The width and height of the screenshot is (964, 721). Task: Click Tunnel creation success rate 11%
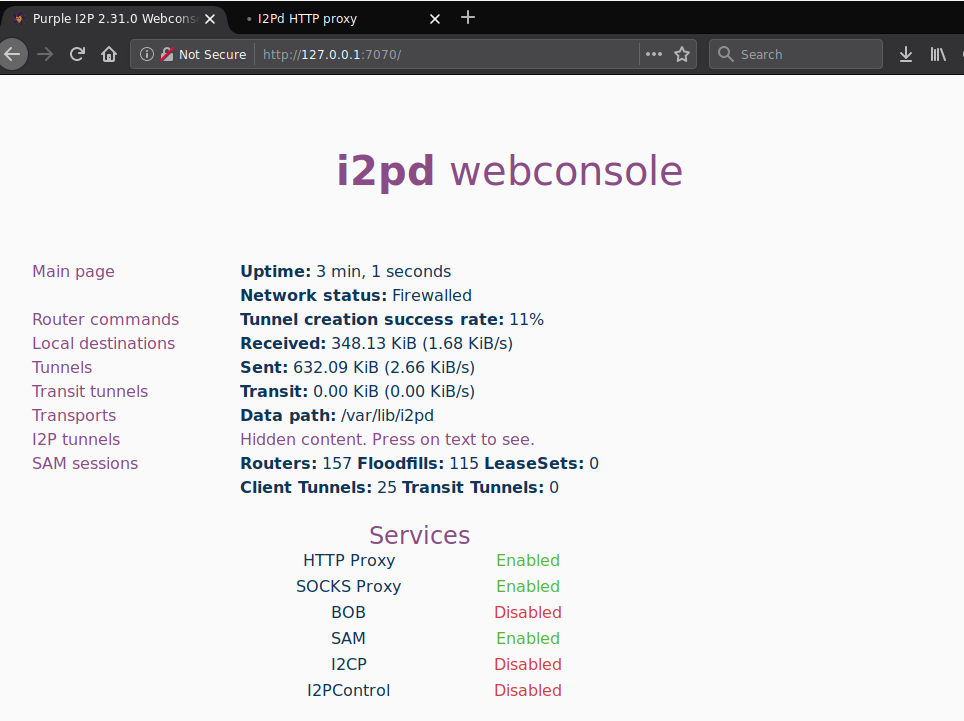coord(392,320)
